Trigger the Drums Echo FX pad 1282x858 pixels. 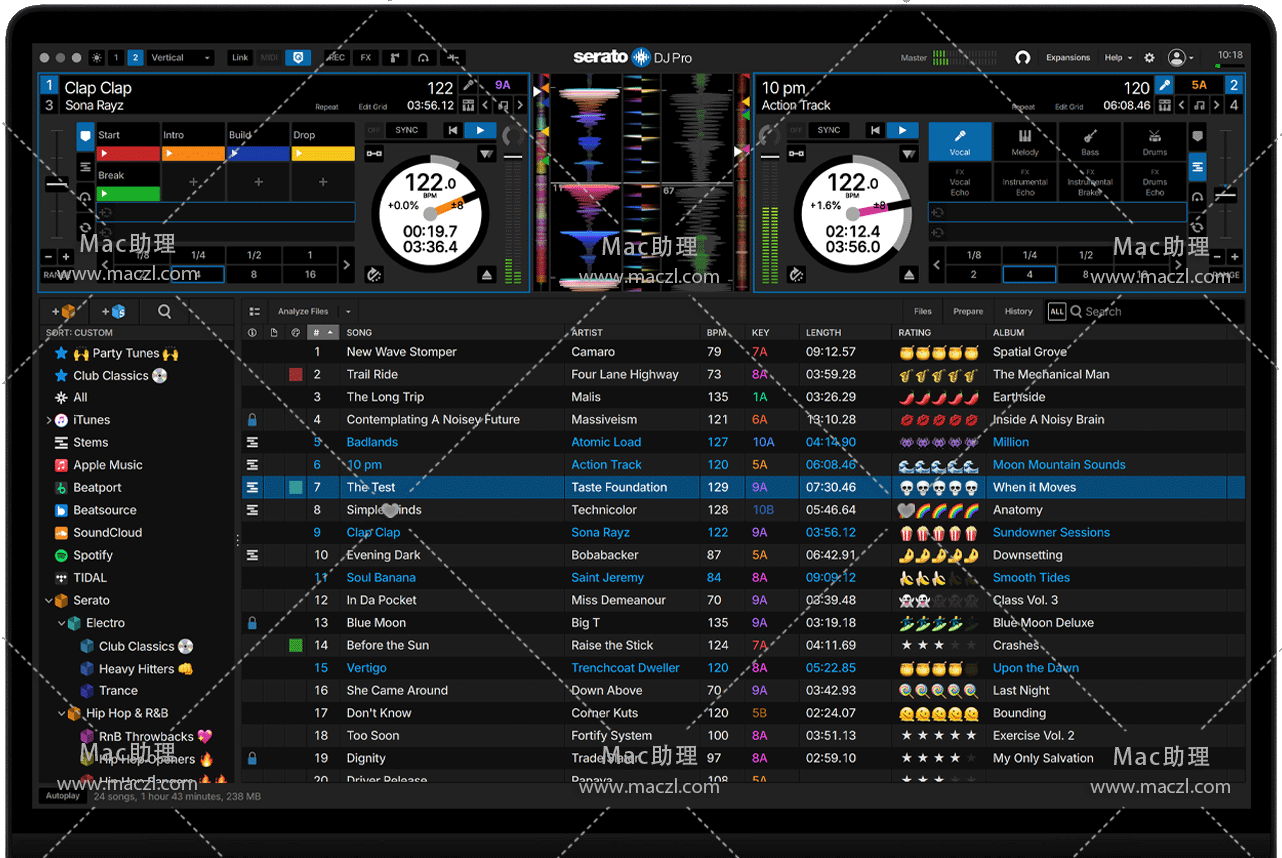click(x=1155, y=182)
